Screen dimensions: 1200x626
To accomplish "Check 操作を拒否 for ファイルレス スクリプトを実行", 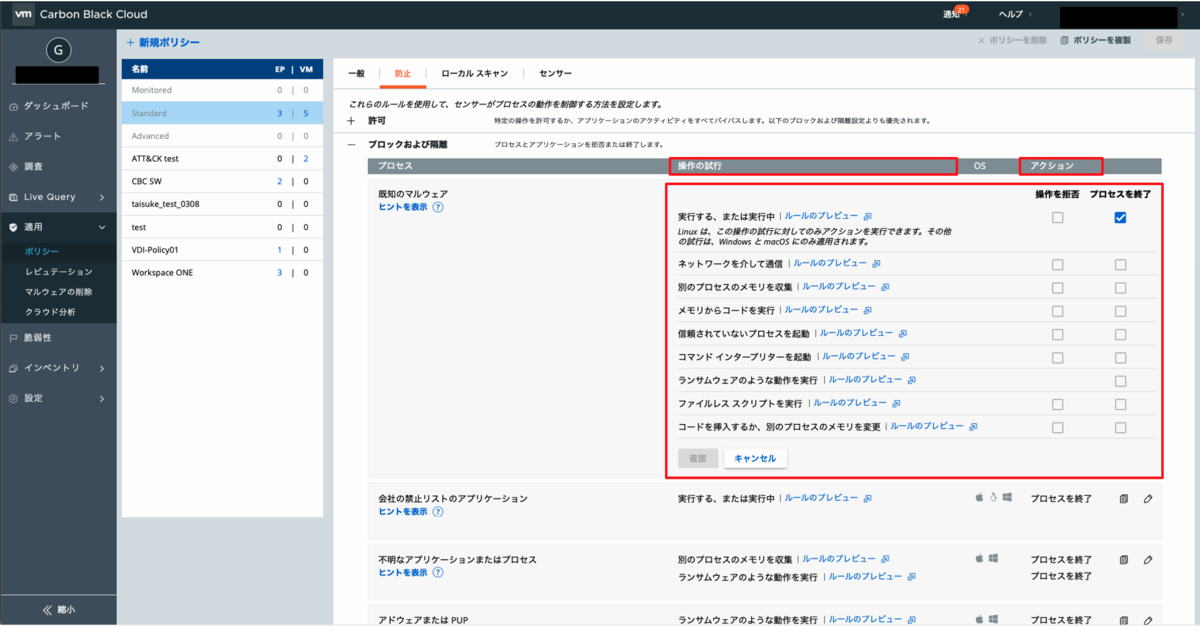I will point(1057,404).
